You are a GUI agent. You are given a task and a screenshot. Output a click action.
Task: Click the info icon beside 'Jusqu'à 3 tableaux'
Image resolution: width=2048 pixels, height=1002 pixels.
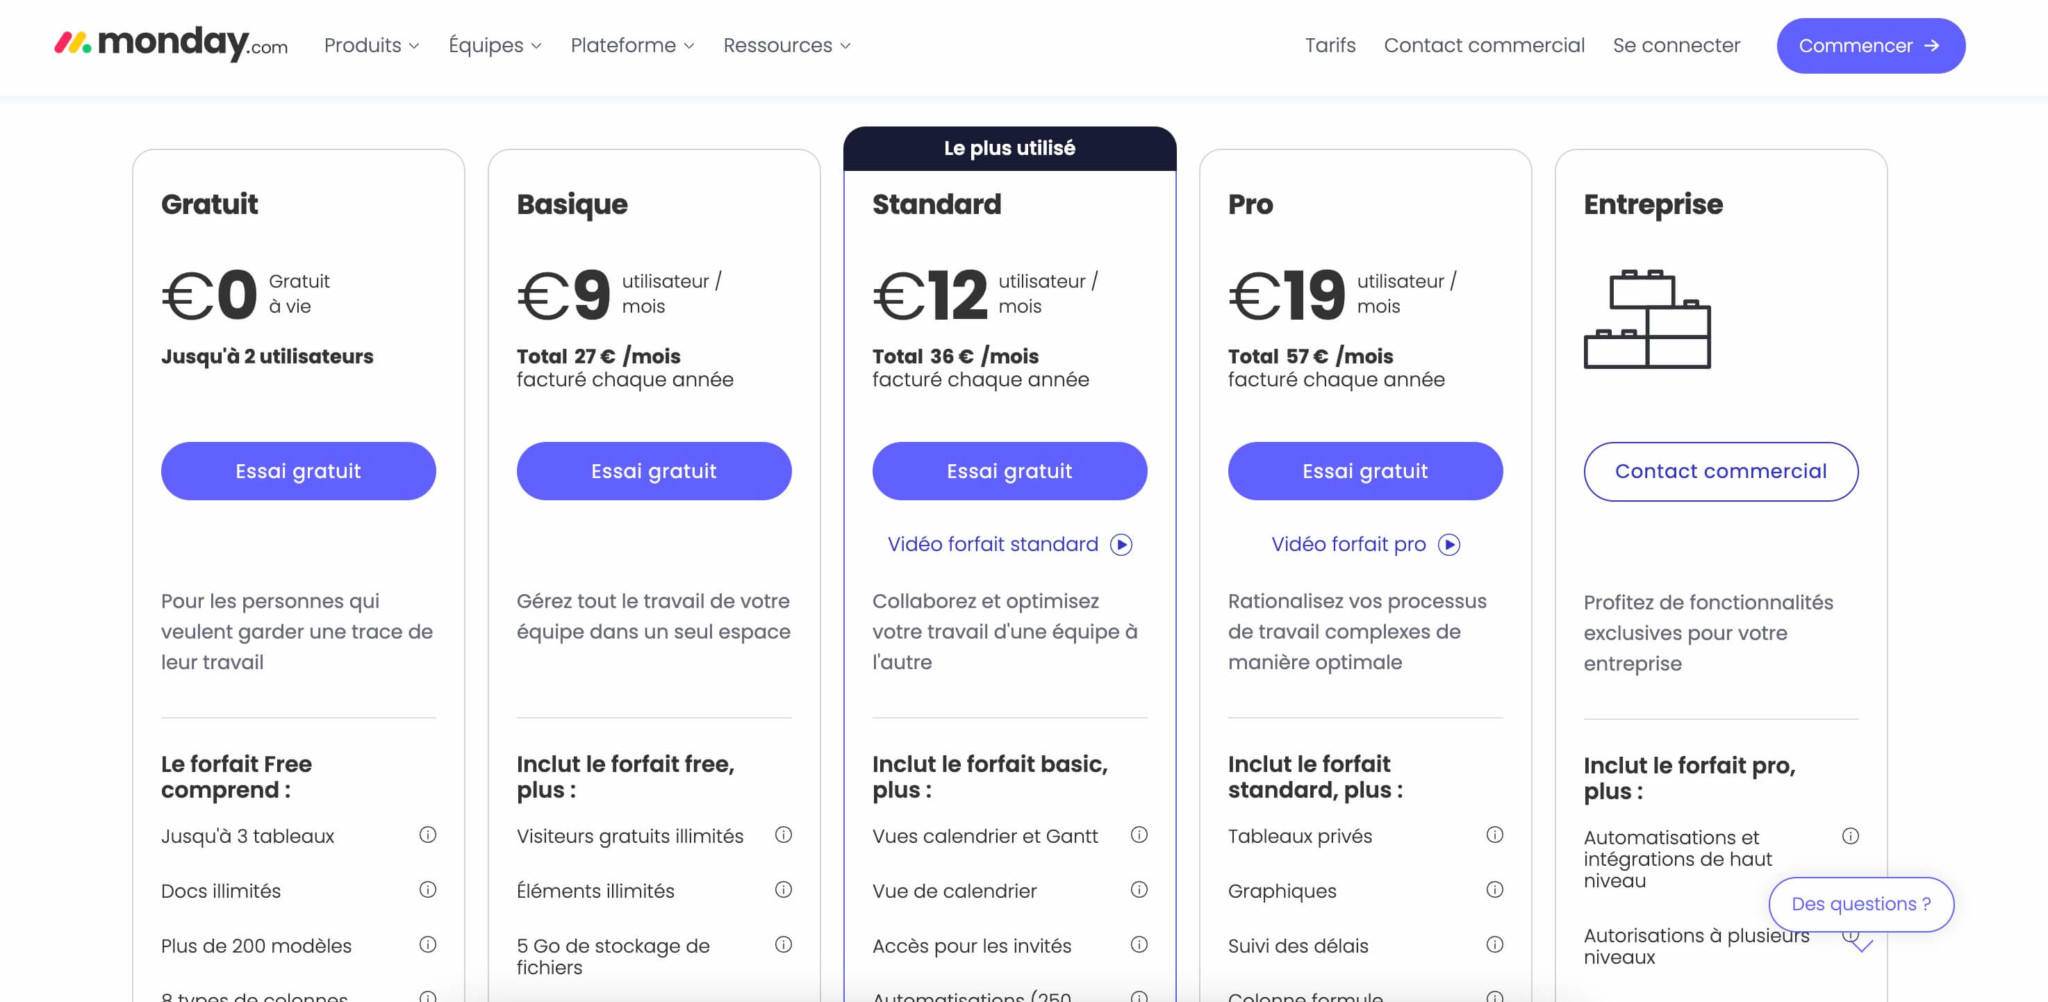428,834
